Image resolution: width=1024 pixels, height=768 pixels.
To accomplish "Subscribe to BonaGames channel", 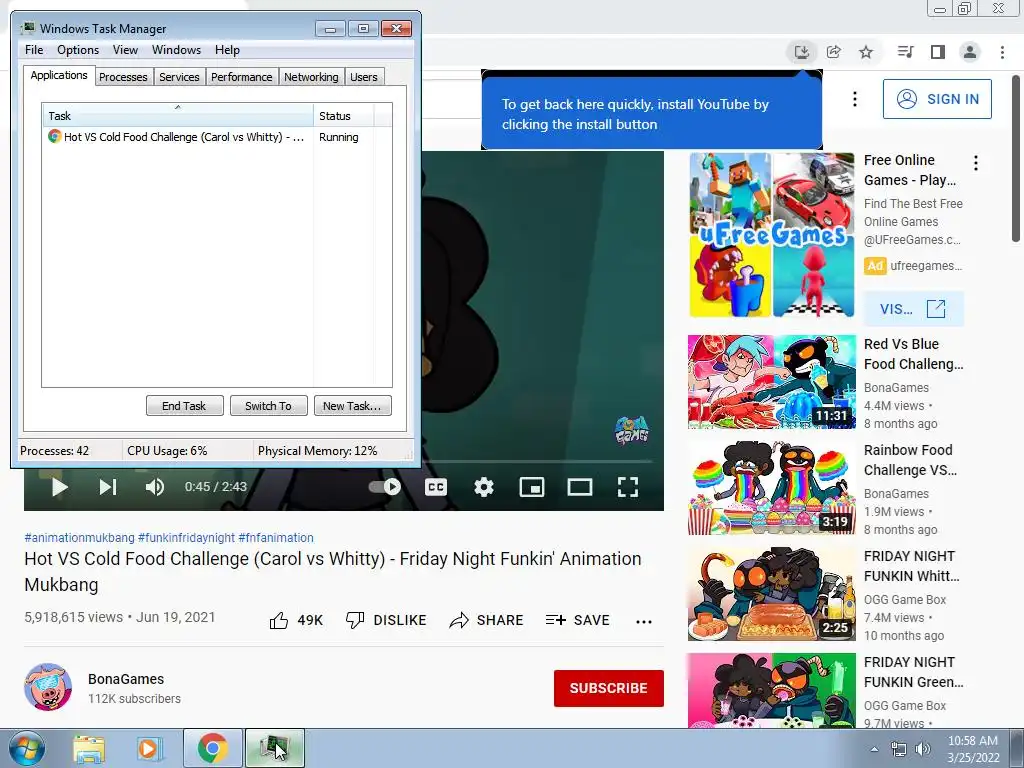I will point(609,688).
